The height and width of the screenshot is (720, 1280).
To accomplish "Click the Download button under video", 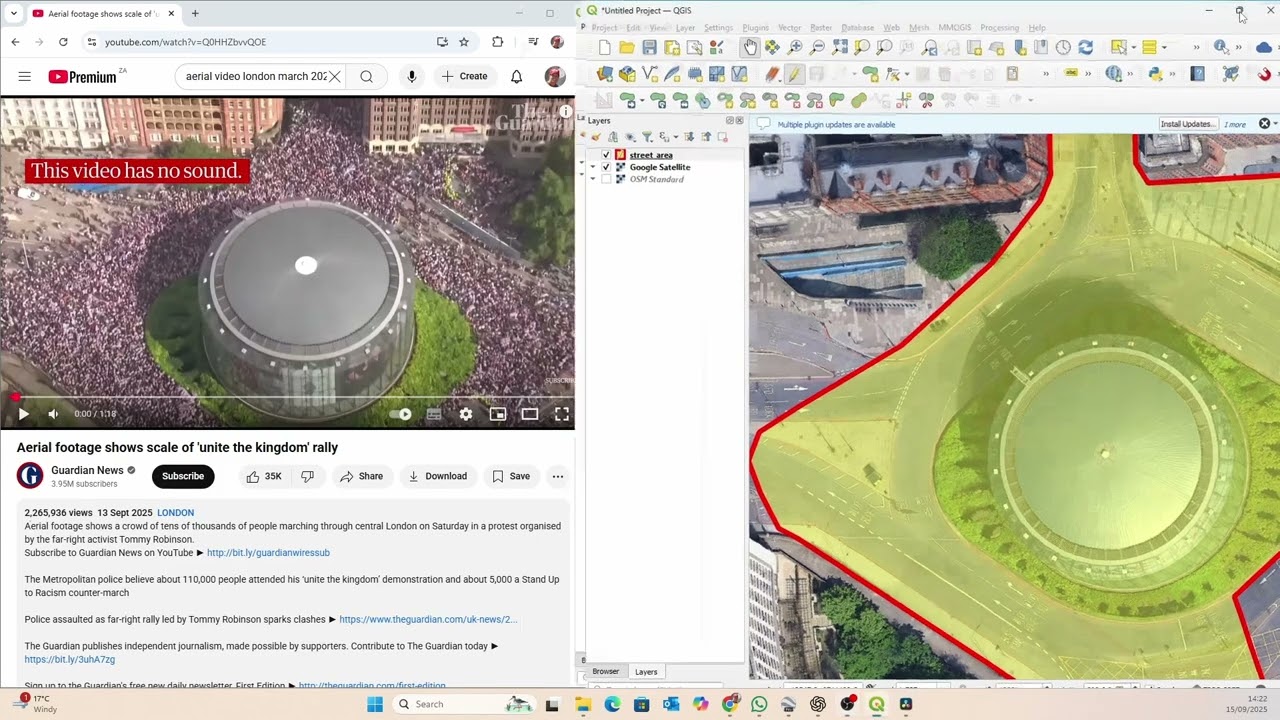I will [437, 476].
